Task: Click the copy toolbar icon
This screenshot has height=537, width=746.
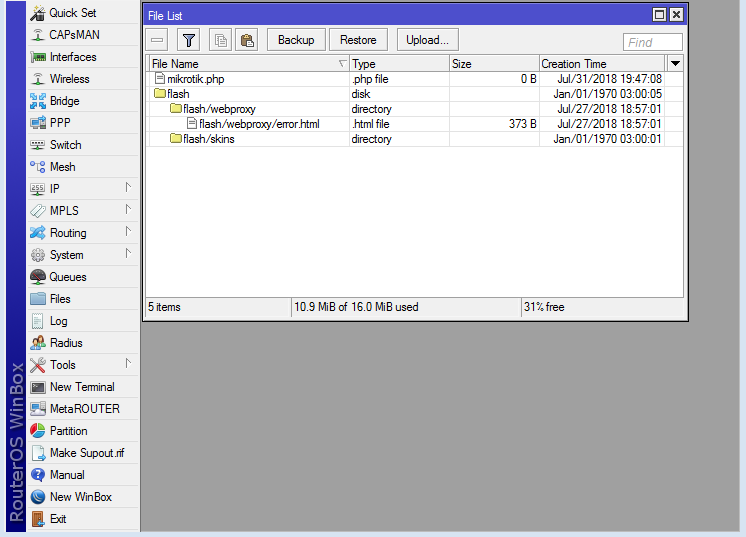Action: 221,40
